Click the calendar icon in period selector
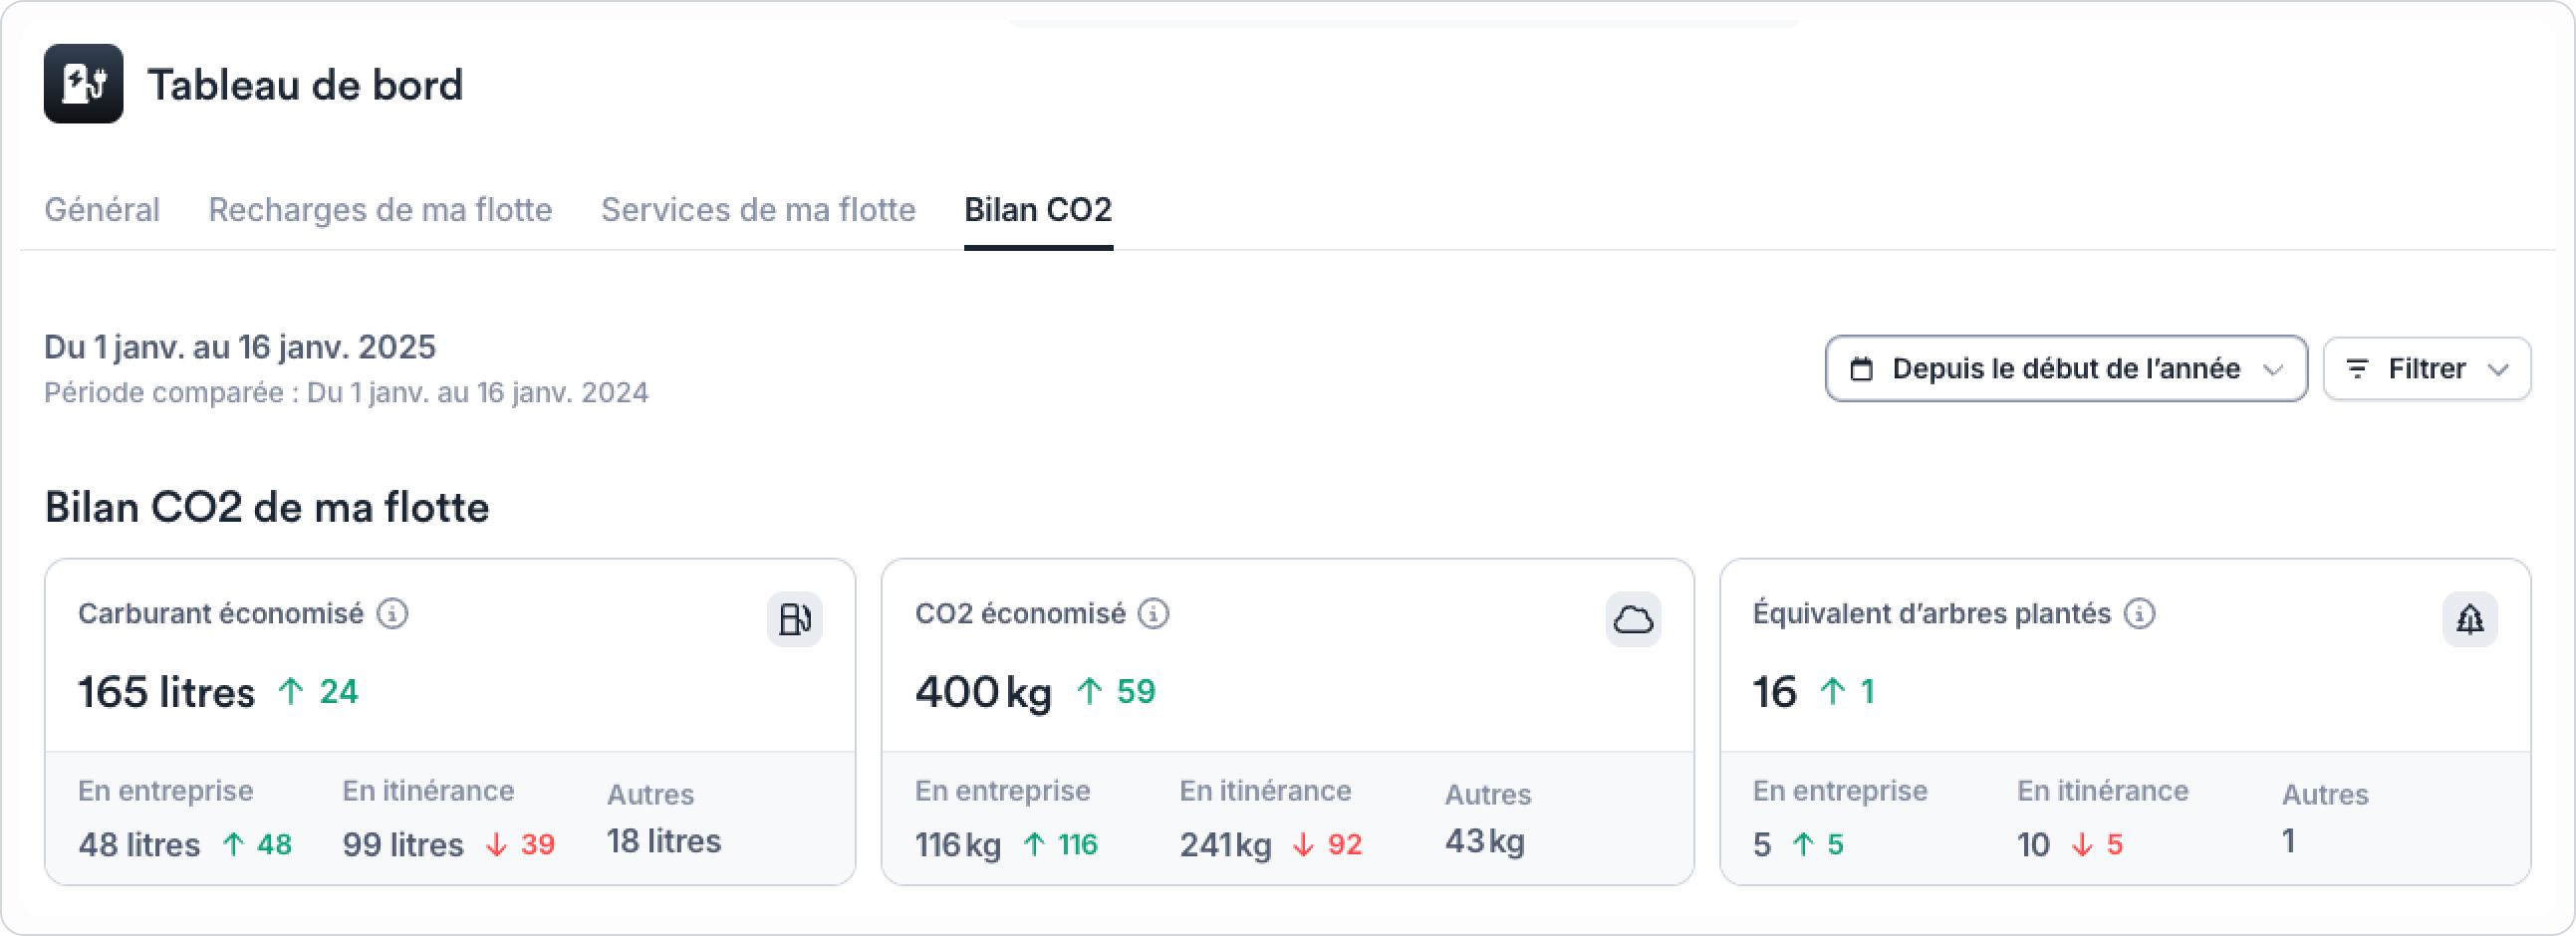 pyautogui.click(x=1861, y=369)
